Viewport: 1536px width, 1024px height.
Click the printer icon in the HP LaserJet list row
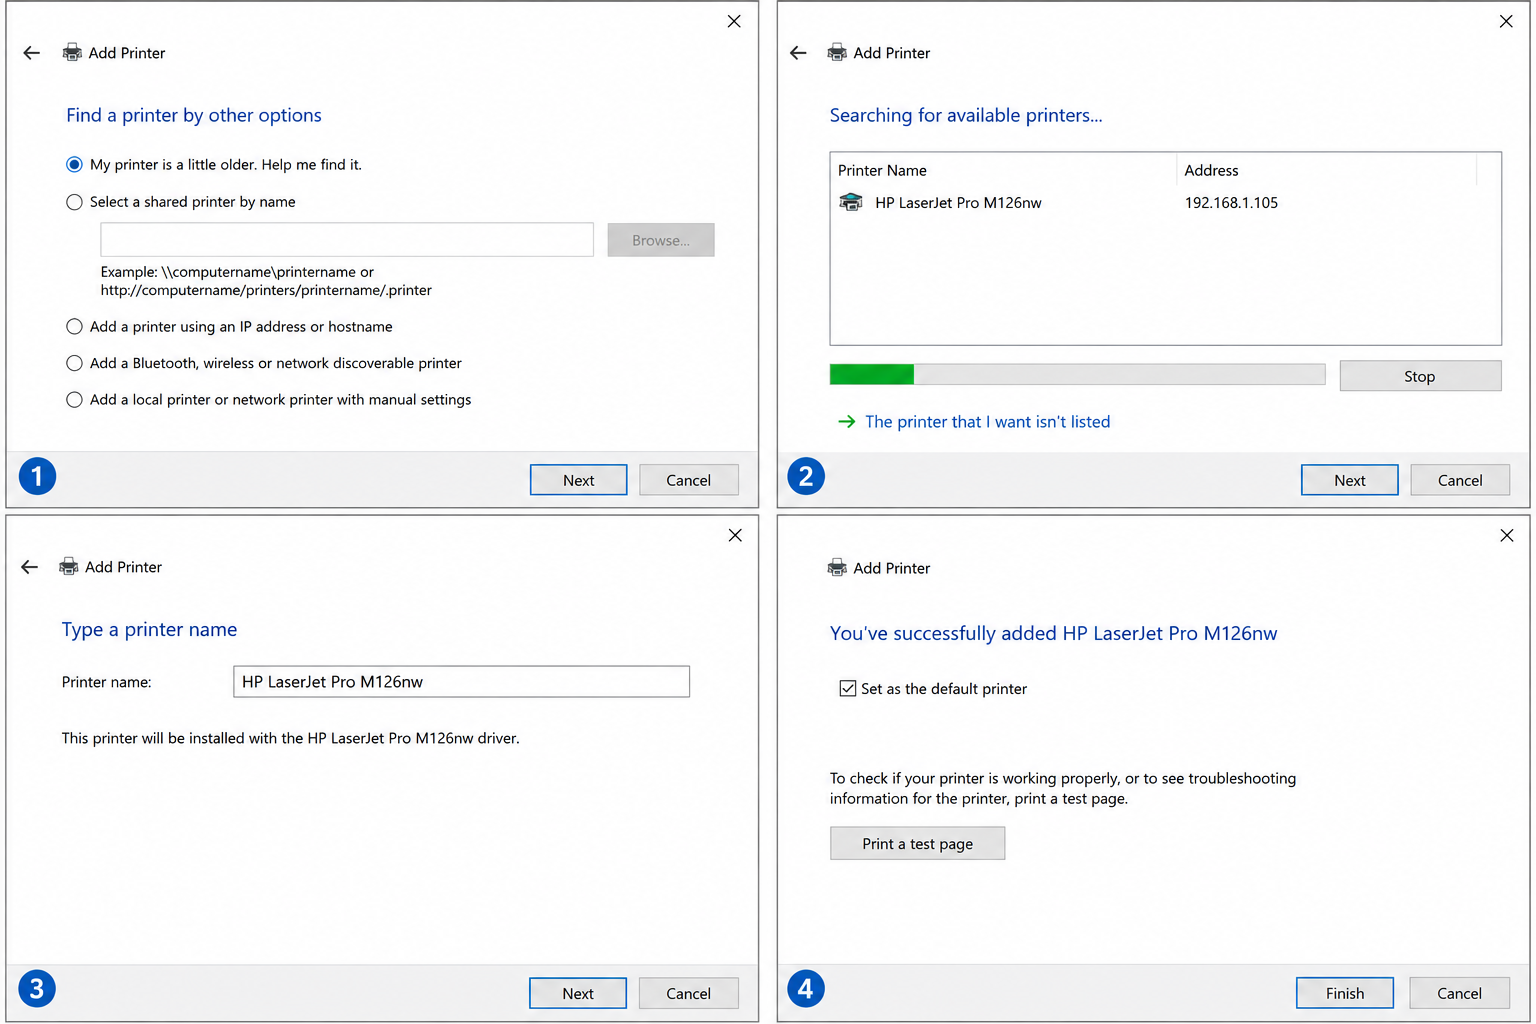tap(851, 203)
